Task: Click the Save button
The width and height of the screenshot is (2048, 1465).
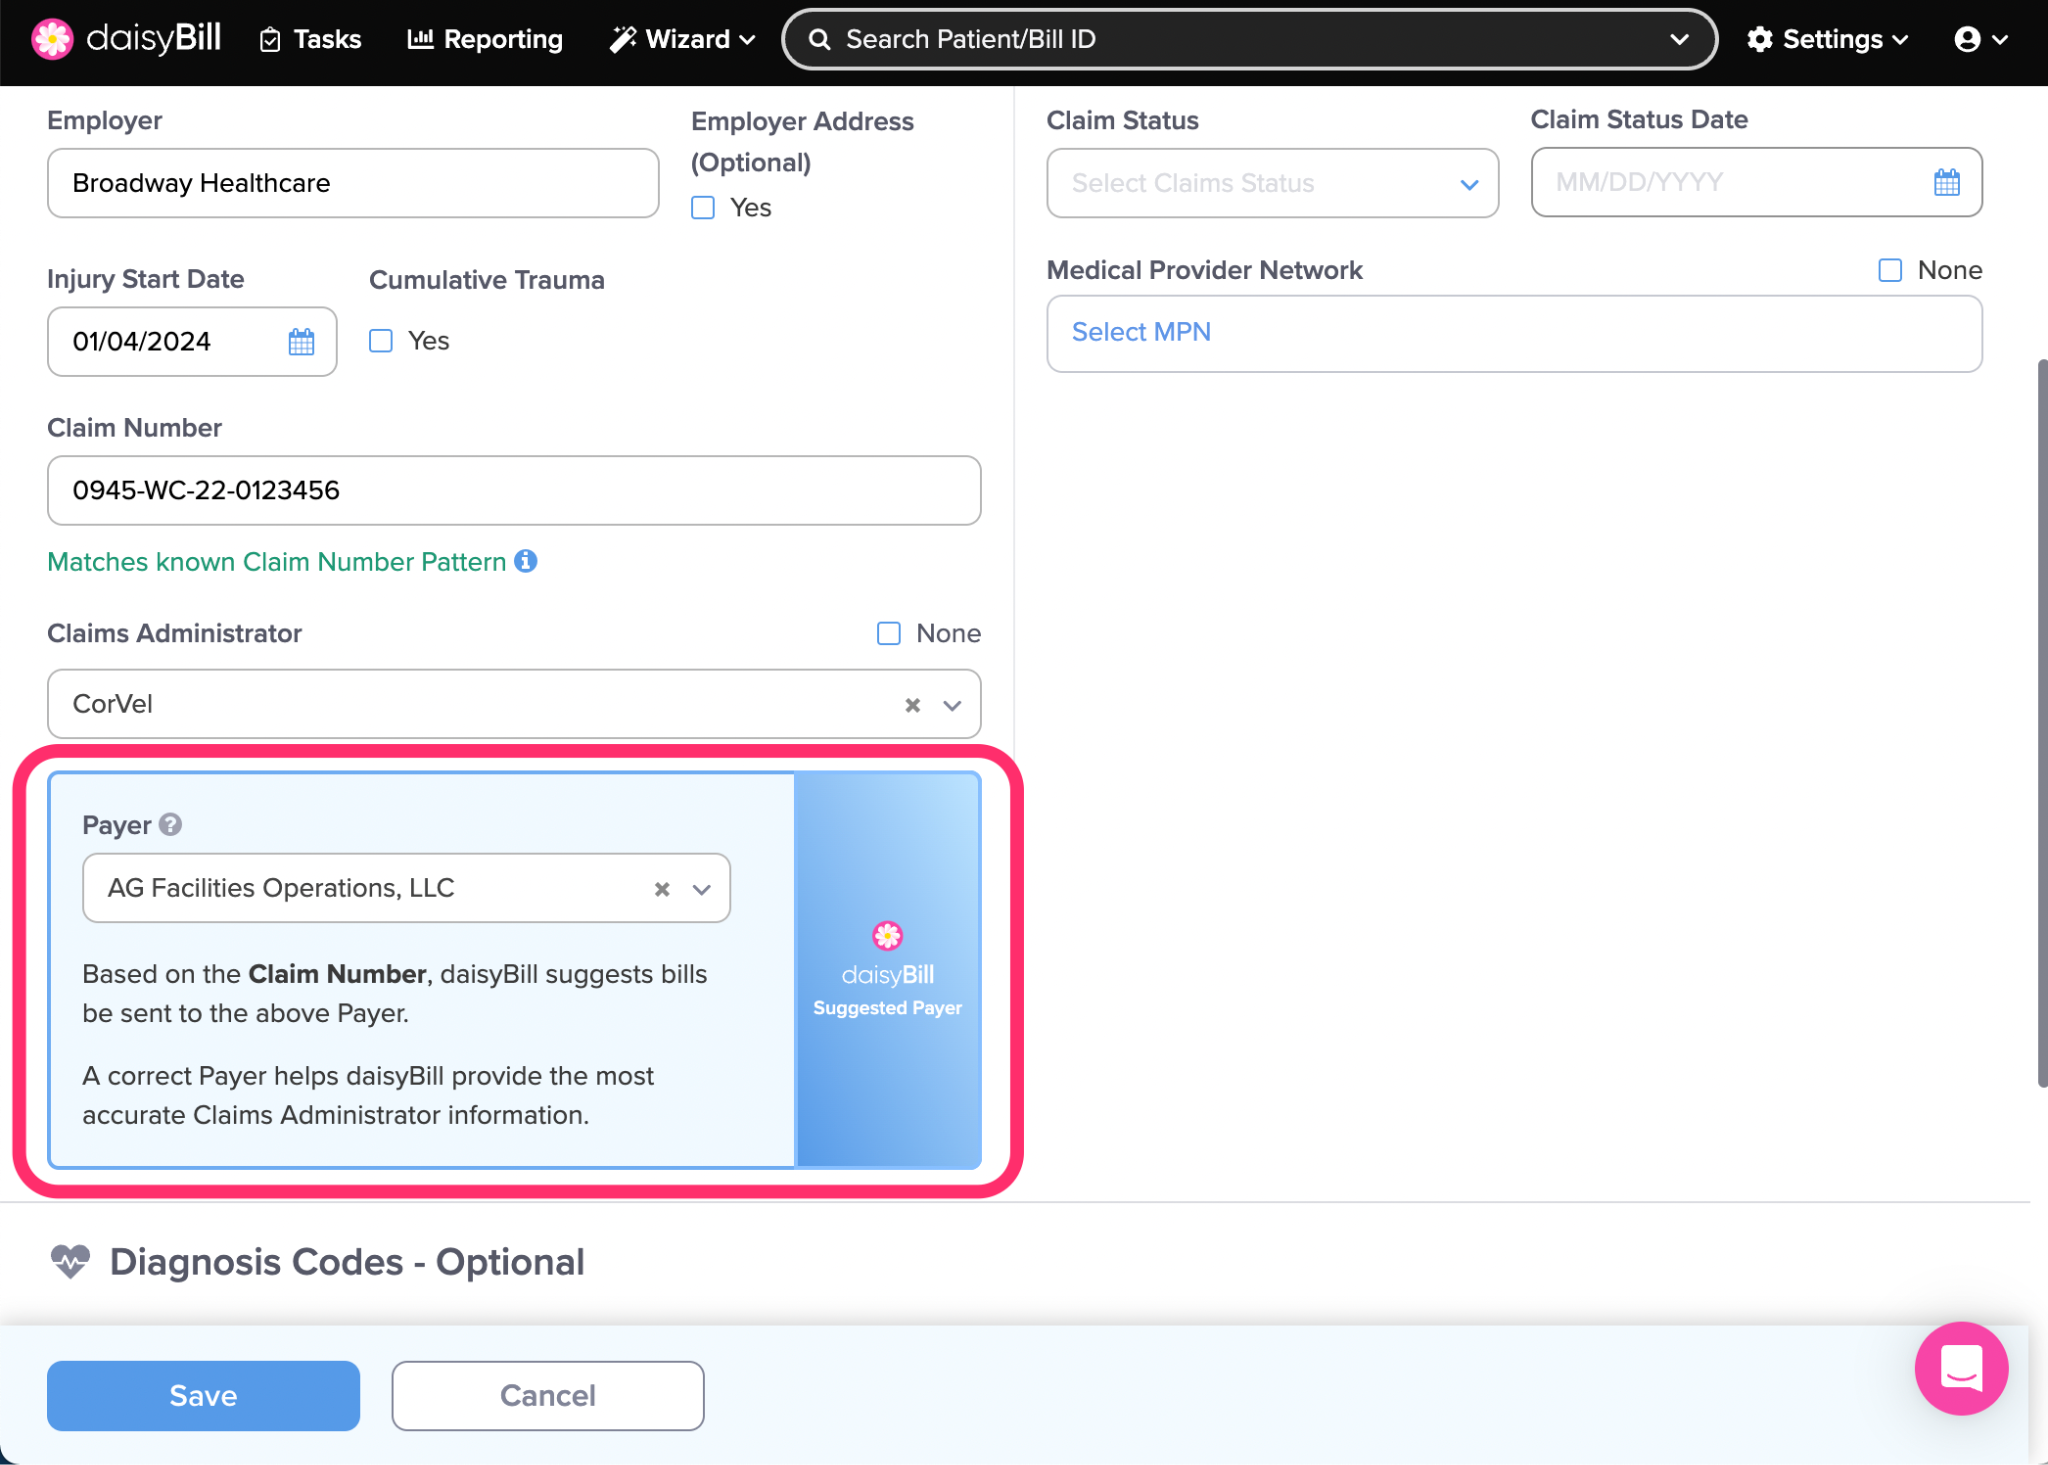Action: [x=203, y=1395]
